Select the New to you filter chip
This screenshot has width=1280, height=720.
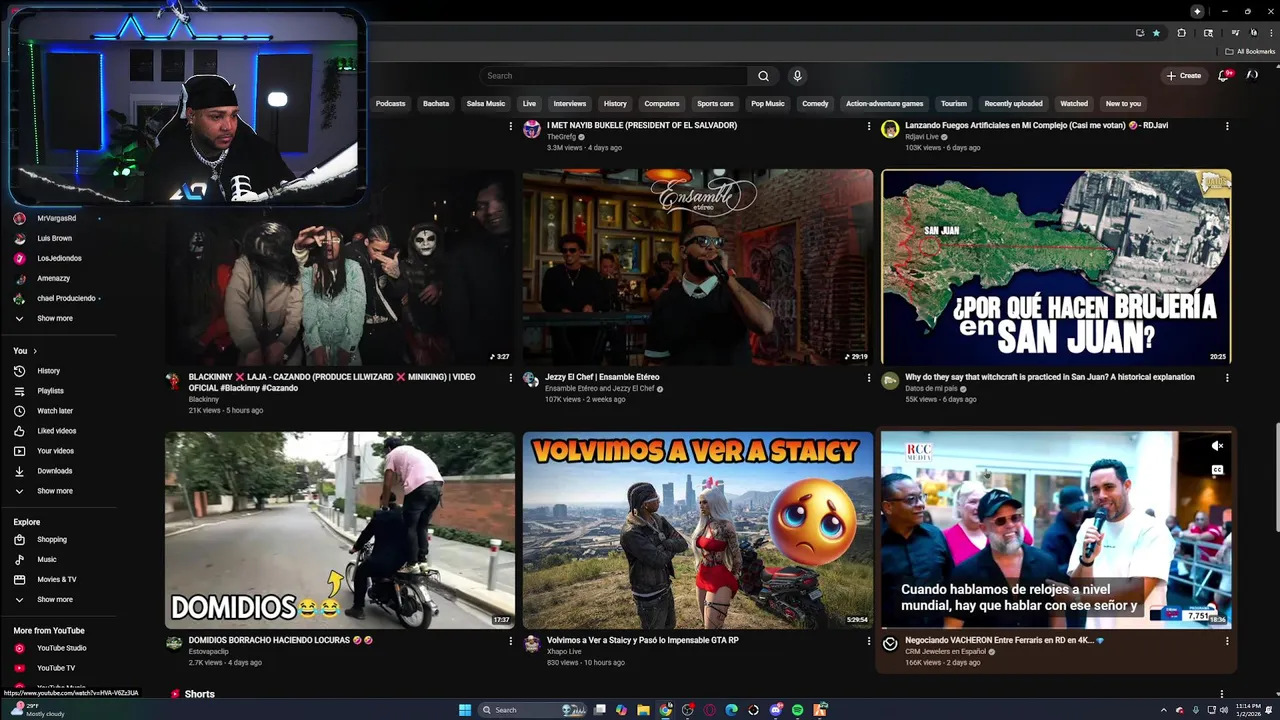(1123, 104)
